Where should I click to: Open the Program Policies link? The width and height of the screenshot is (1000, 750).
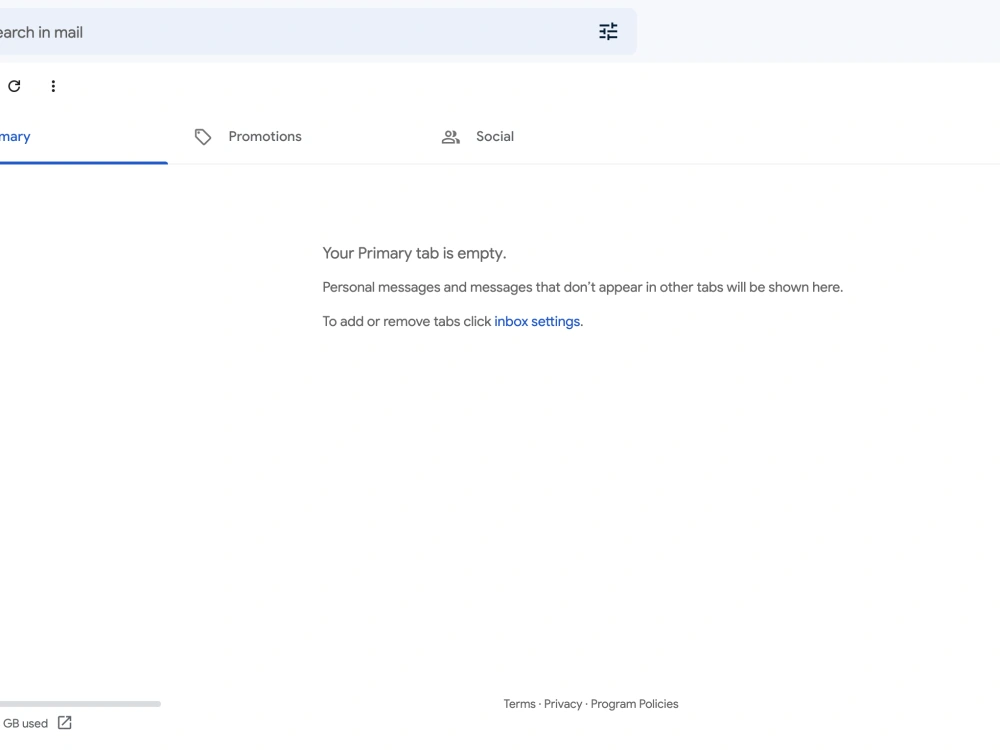click(634, 704)
